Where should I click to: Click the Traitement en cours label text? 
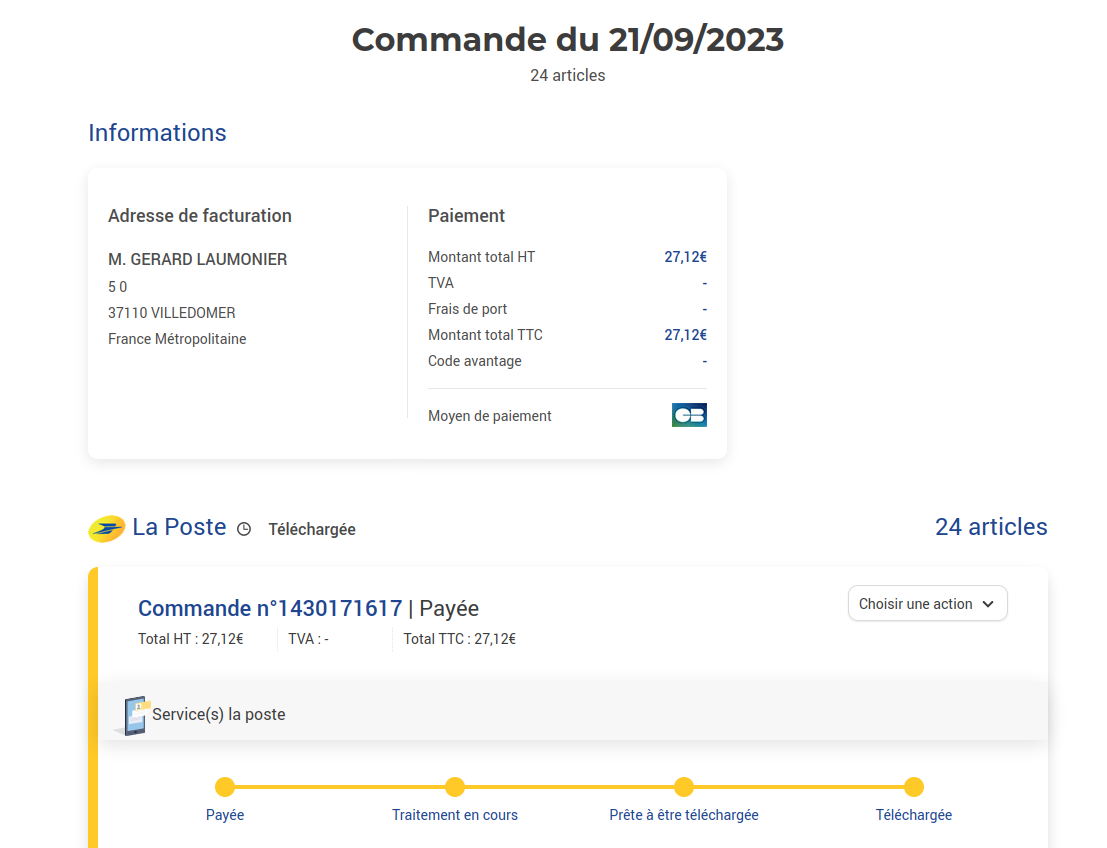455,815
